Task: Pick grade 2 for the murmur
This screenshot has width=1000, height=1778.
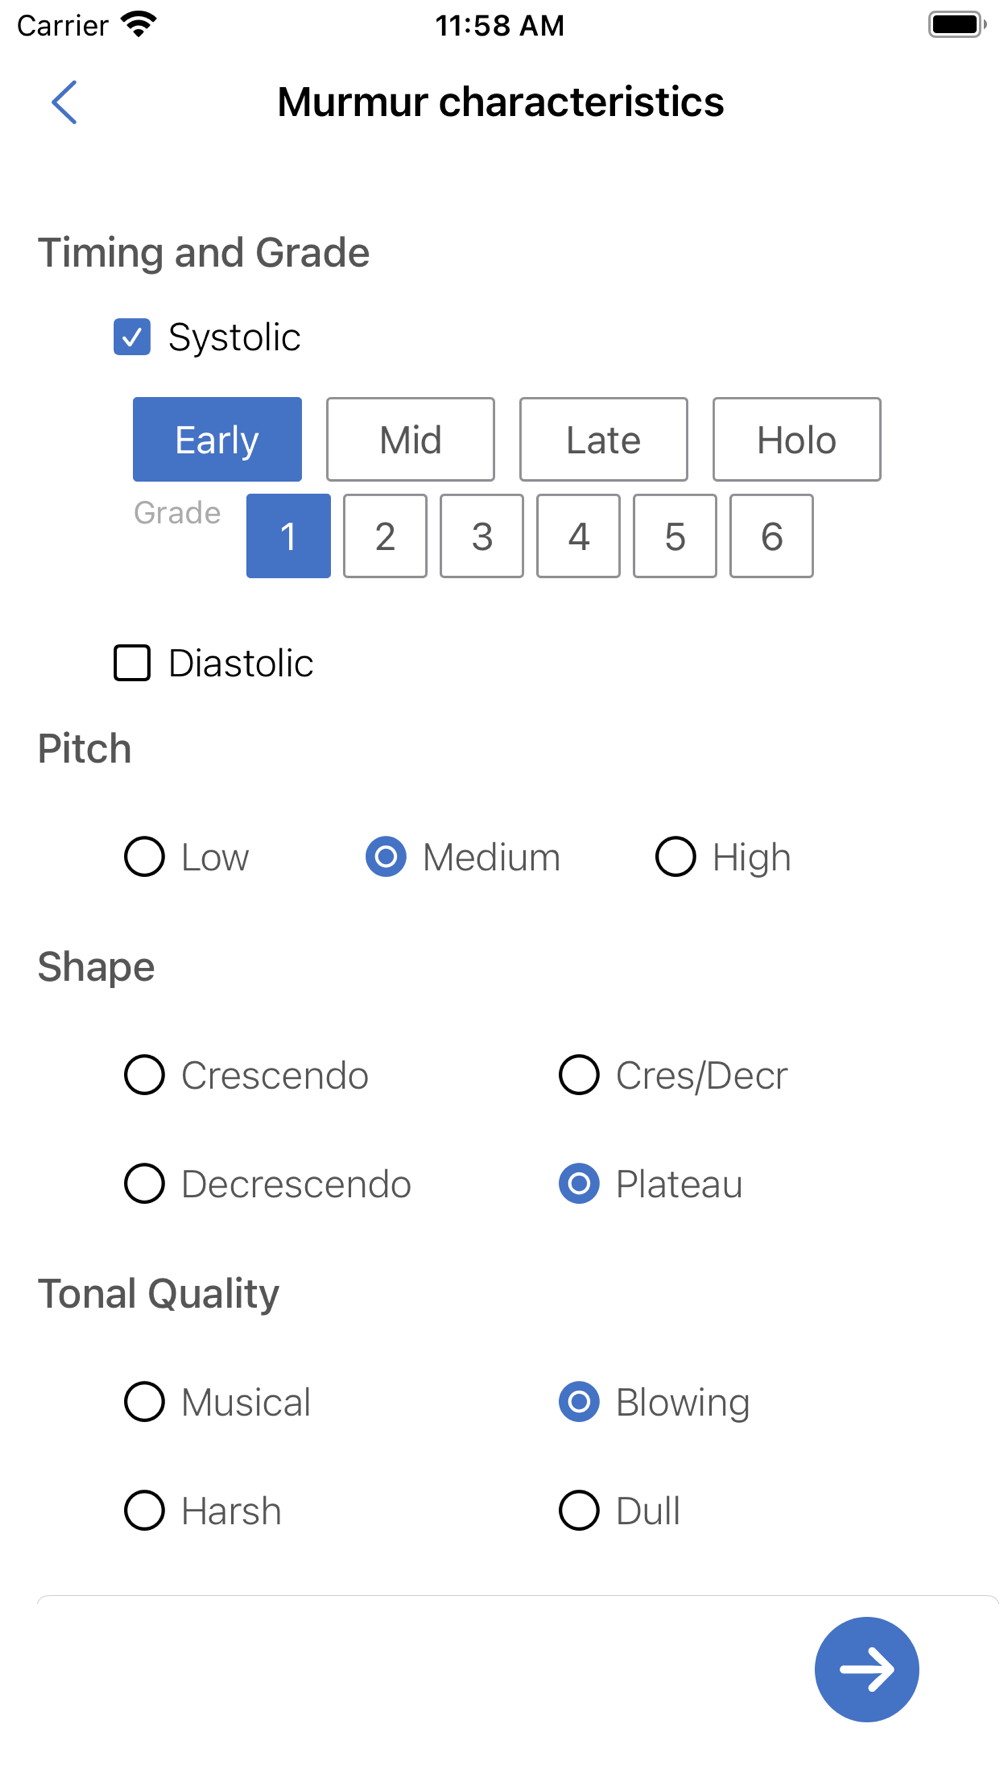Action: (x=385, y=536)
